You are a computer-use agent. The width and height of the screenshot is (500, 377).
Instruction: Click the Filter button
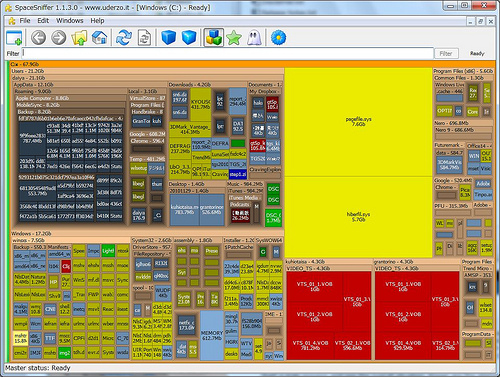coord(446,53)
